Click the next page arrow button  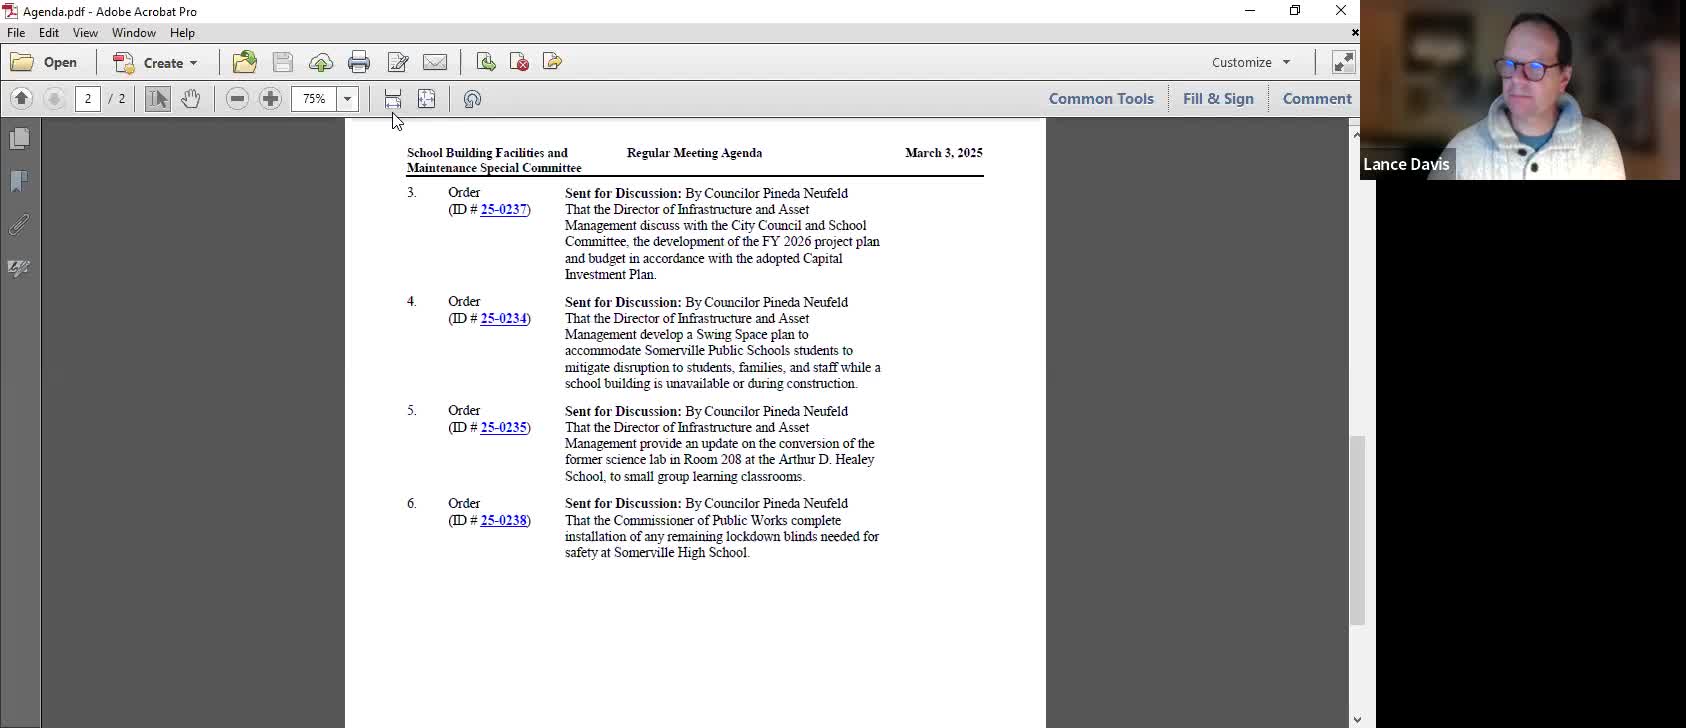pos(55,98)
